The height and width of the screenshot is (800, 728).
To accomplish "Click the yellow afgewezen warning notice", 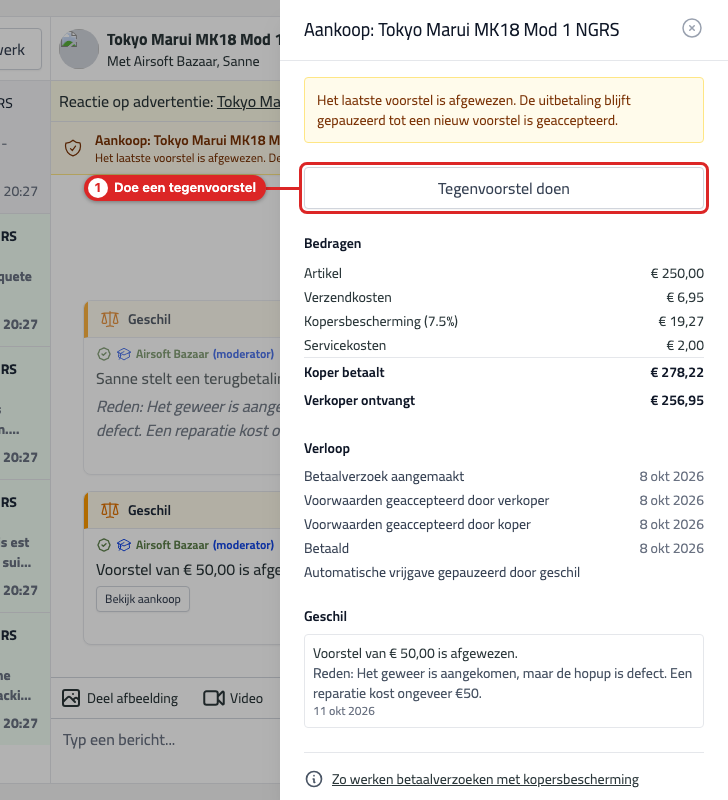I will [504, 110].
